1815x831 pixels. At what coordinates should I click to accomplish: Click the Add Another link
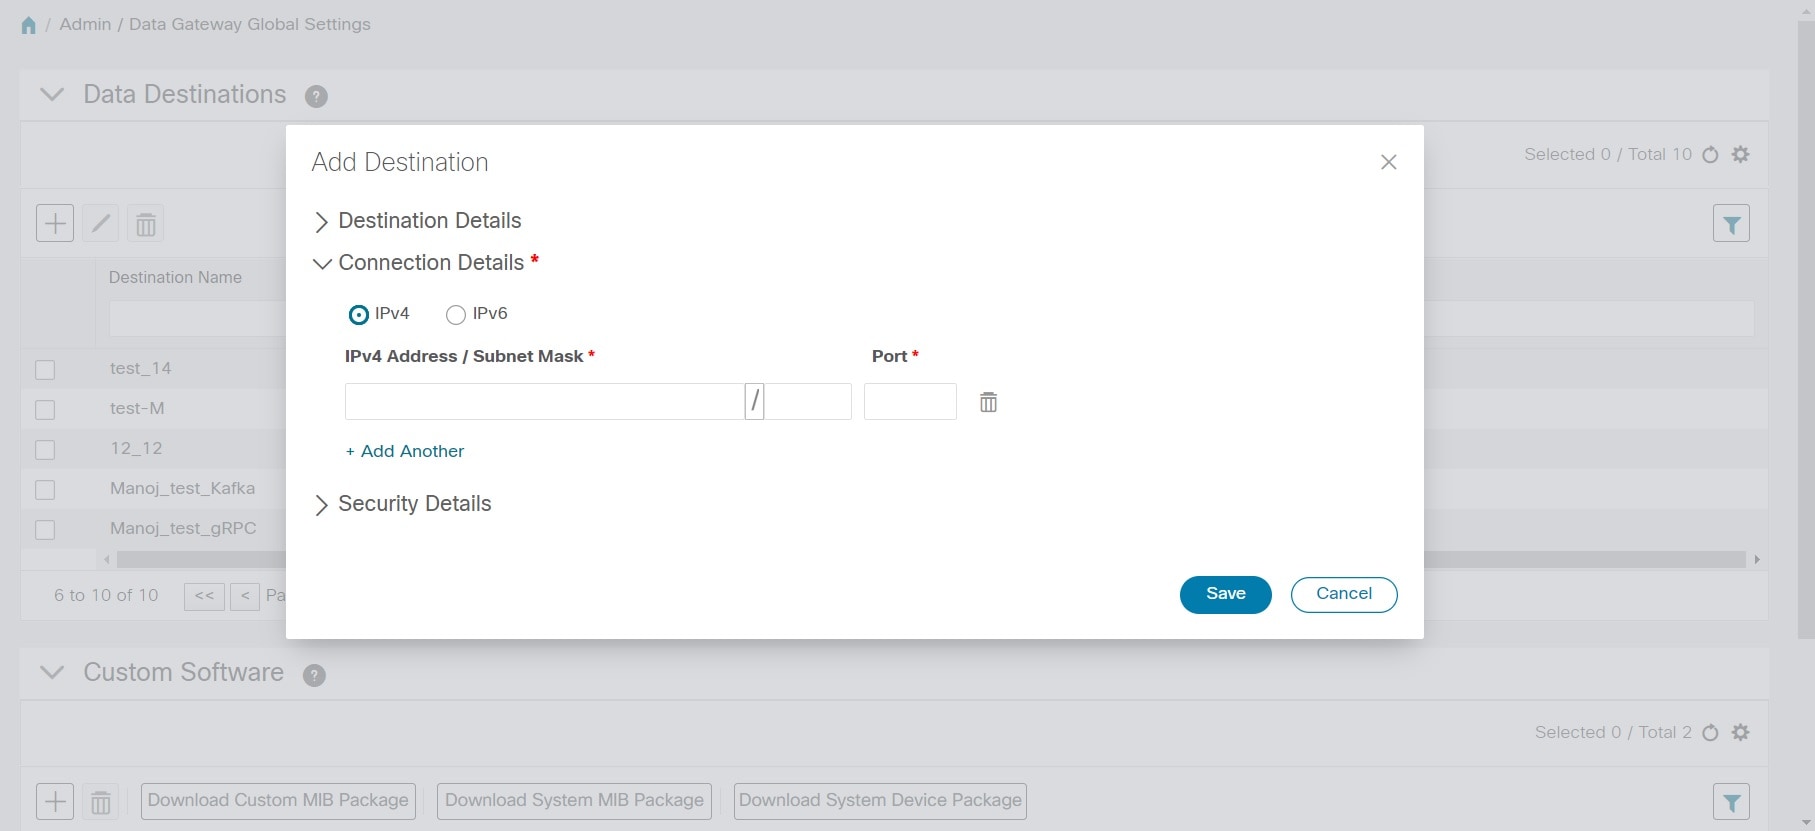coord(405,451)
